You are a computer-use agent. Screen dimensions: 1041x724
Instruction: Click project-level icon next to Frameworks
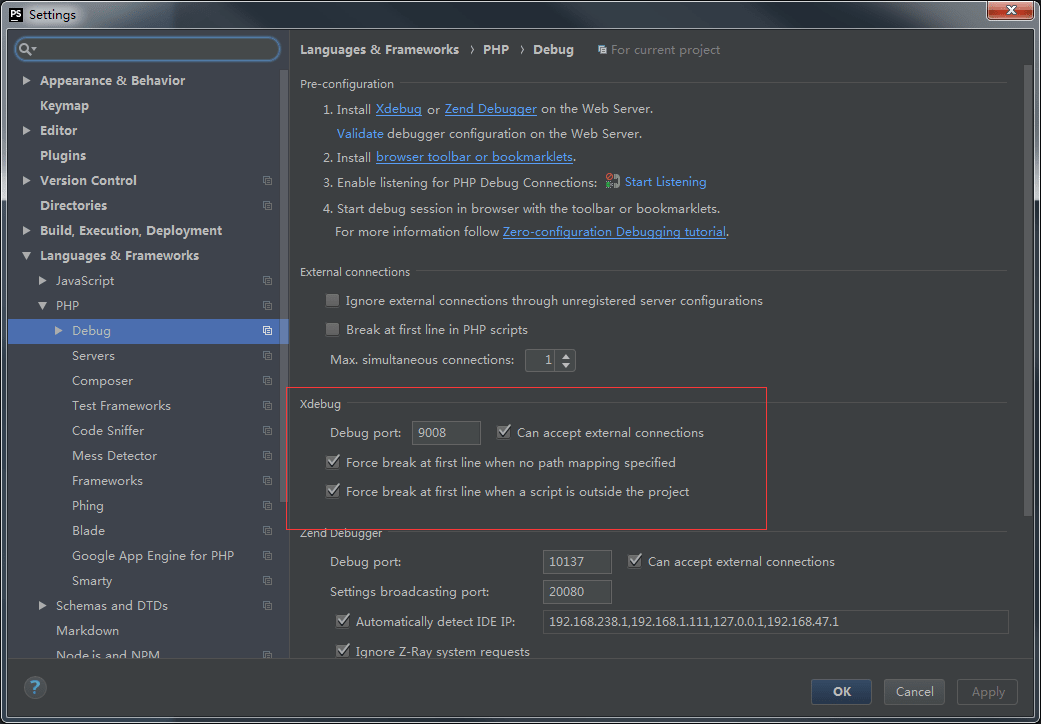coord(268,480)
